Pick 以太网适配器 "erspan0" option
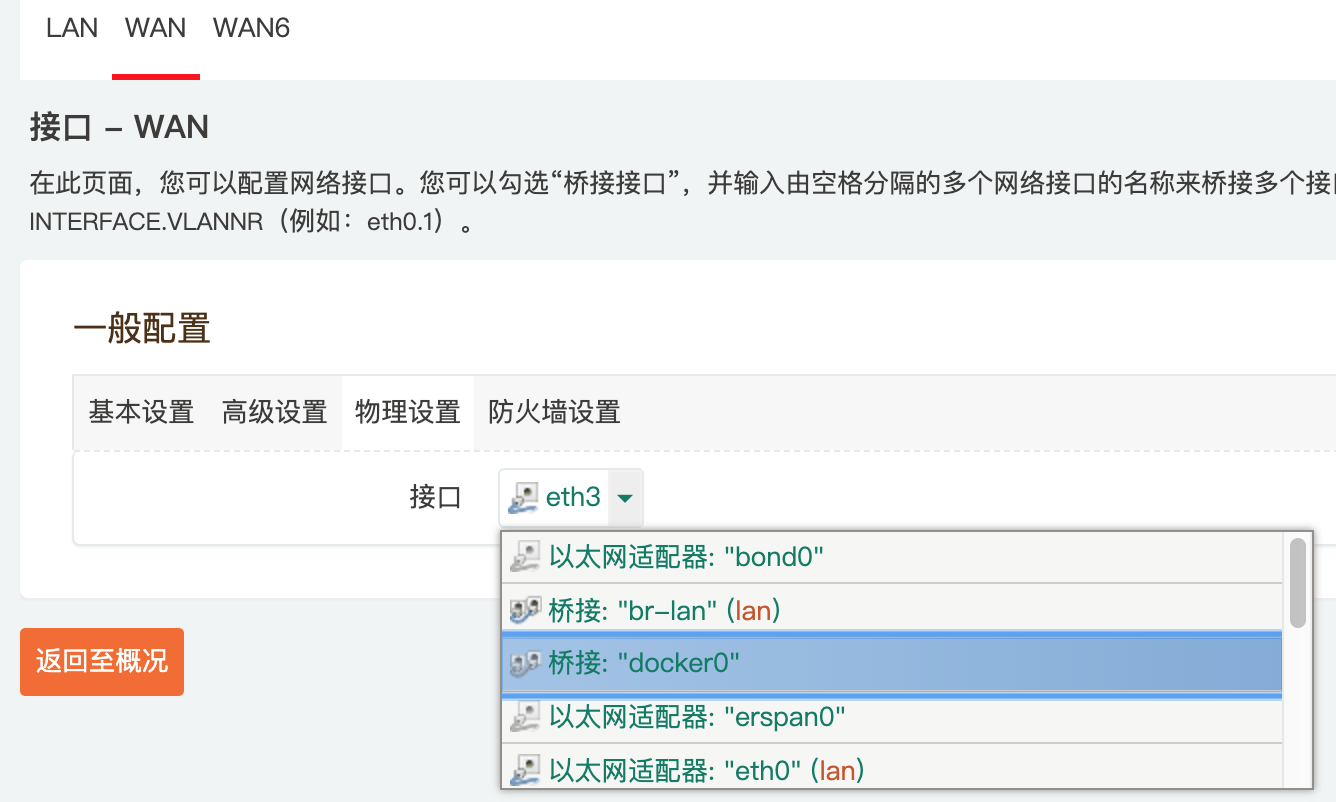This screenshot has height=802, width=1336. [697, 717]
